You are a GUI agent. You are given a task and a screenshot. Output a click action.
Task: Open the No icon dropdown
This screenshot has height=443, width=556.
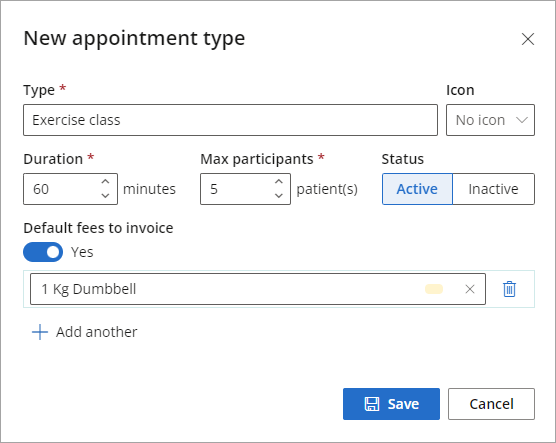point(490,120)
